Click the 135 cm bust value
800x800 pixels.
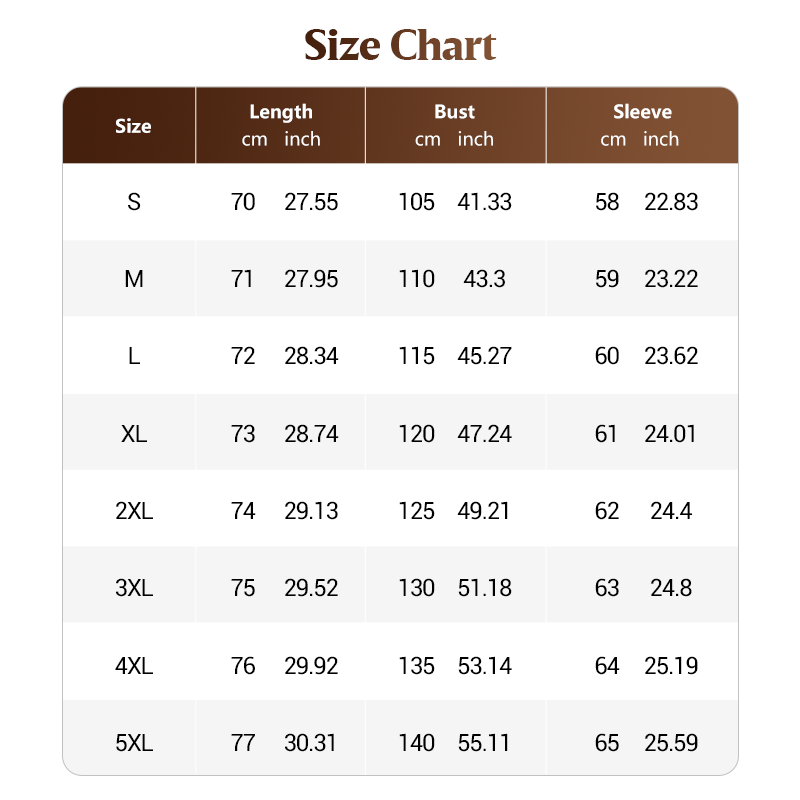pyautogui.click(x=416, y=666)
